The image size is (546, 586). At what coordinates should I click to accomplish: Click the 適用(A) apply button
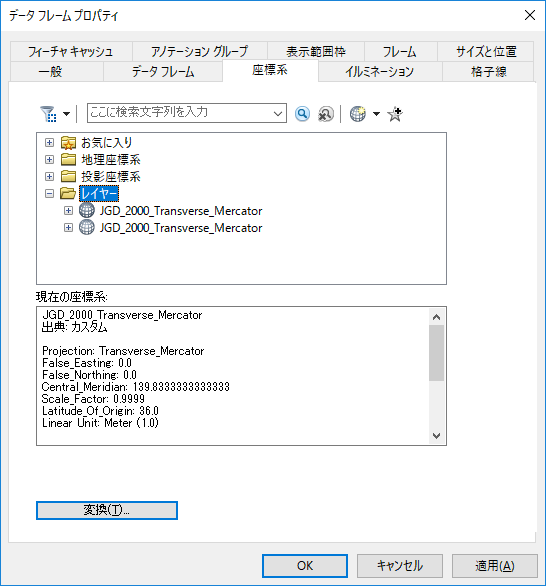[x=495, y=565]
